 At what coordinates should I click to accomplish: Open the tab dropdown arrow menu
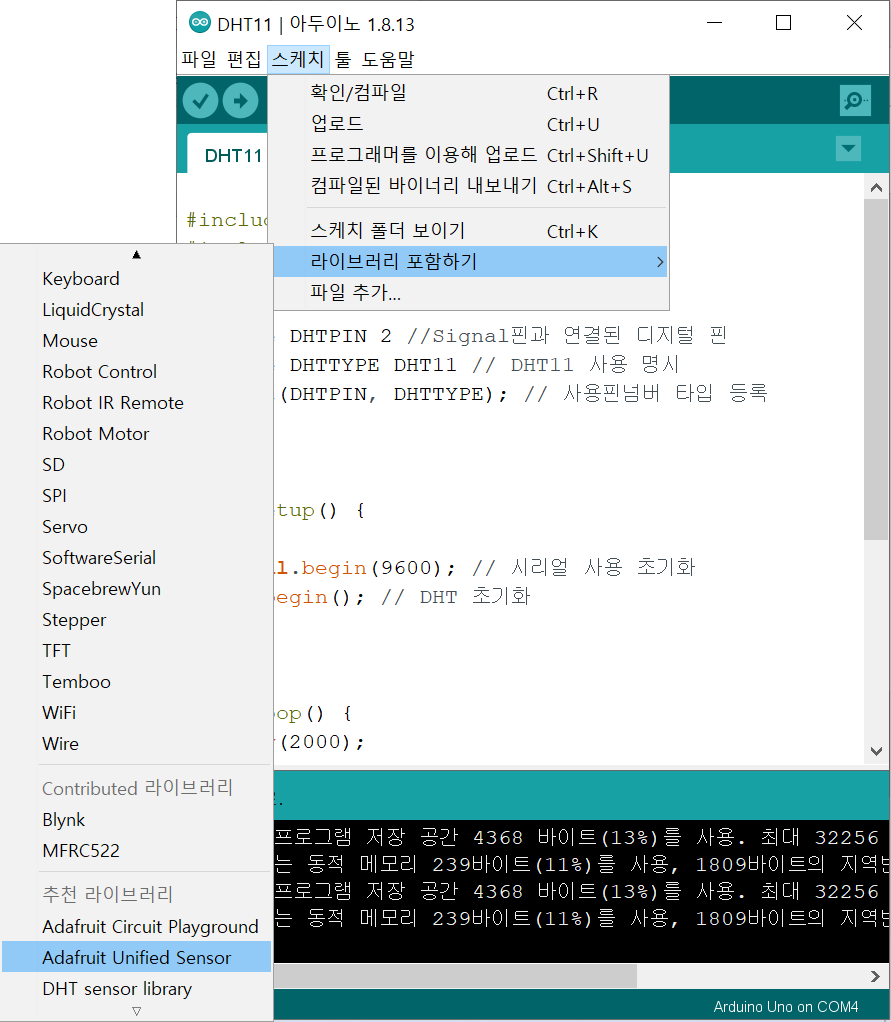[x=848, y=149]
